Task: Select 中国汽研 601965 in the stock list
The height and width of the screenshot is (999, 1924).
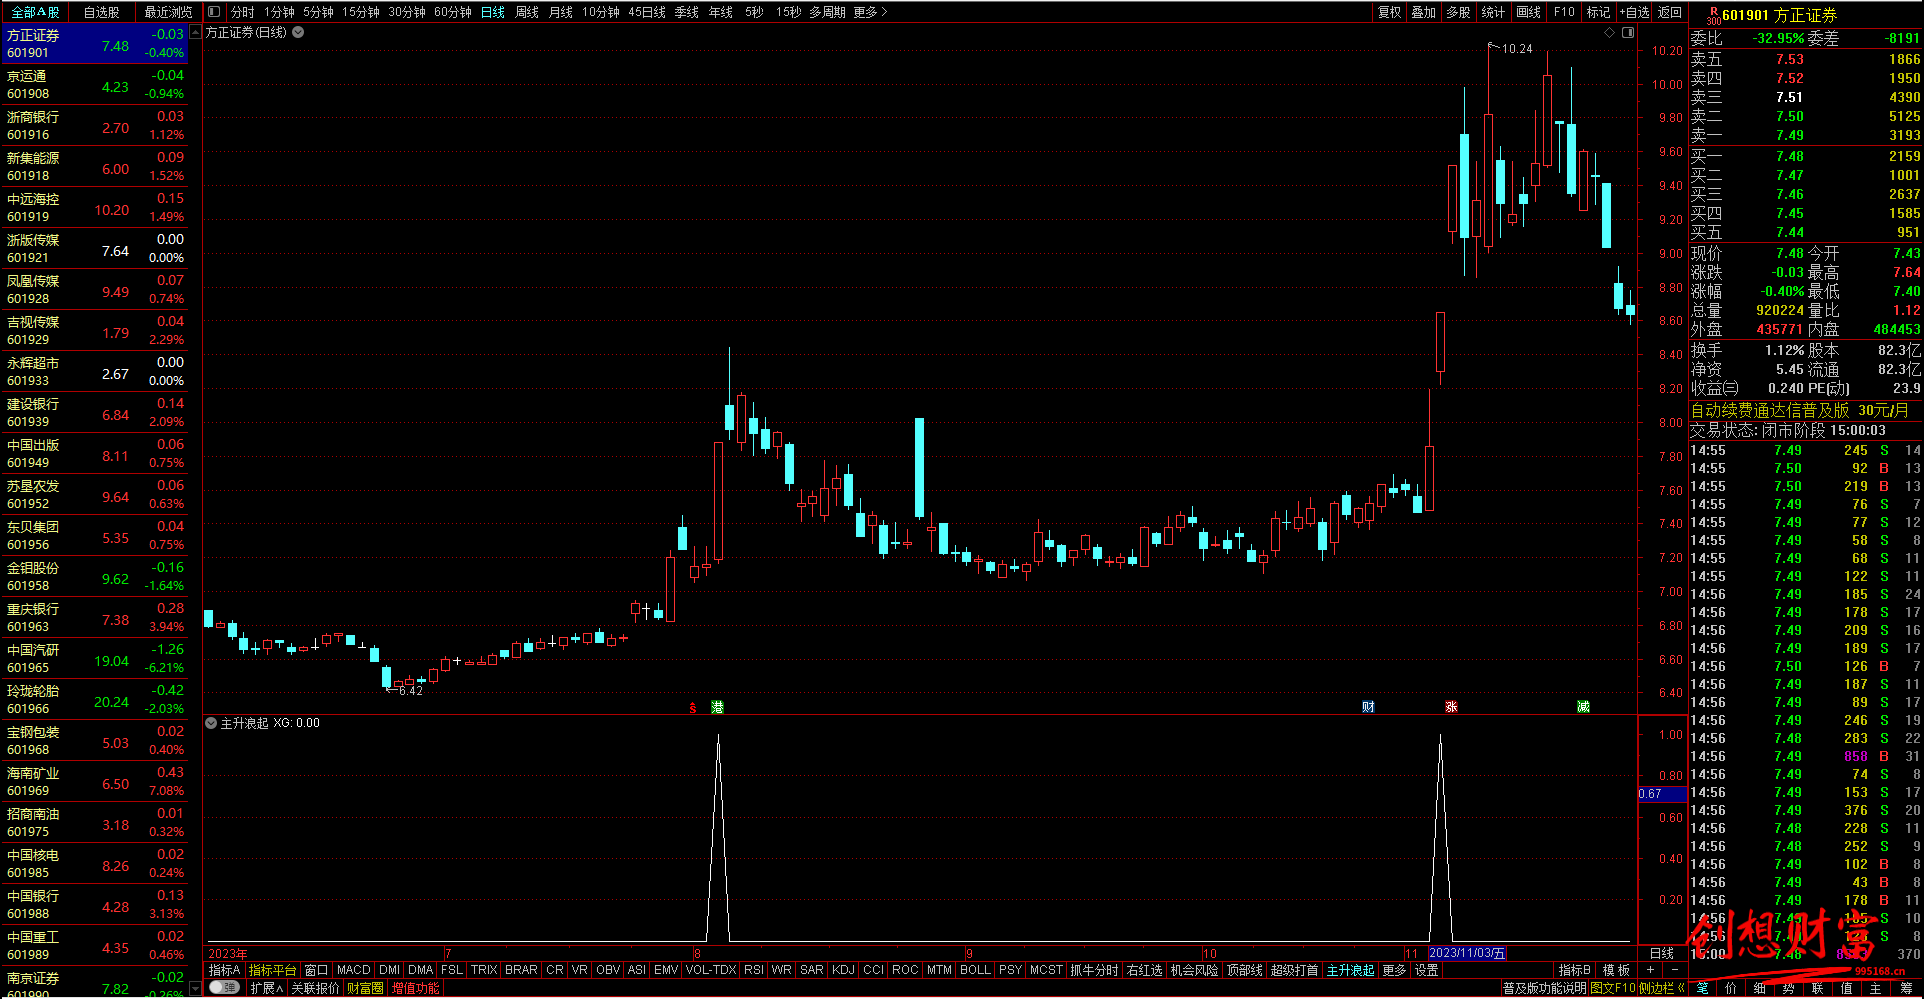Action: (95, 659)
